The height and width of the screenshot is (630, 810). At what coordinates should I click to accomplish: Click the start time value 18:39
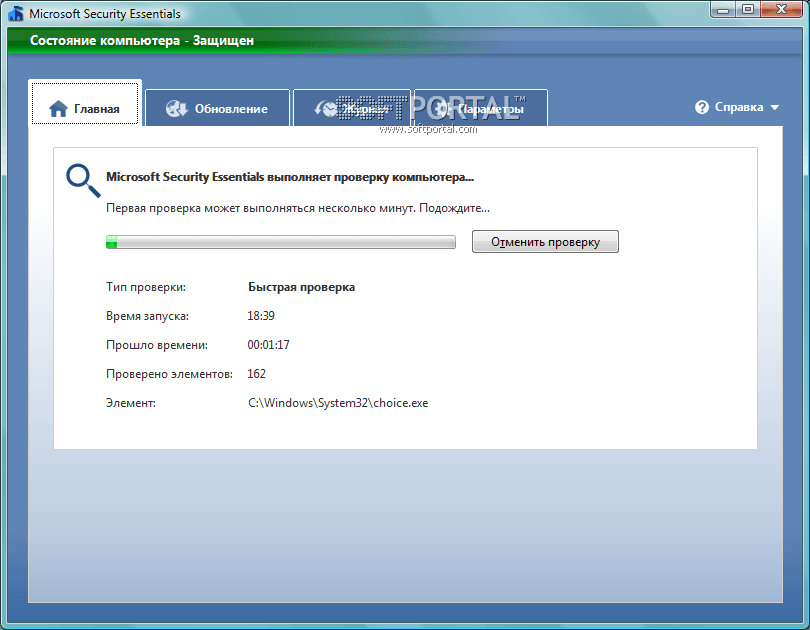point(261,316)
